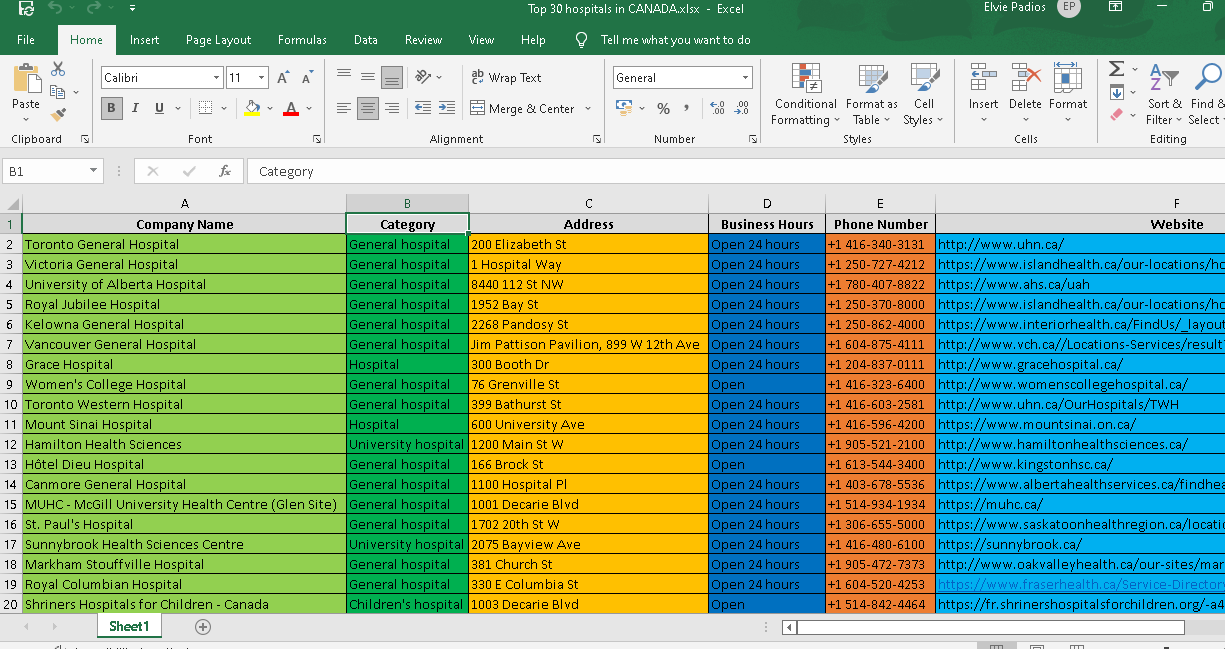This screenshot has height=649, width=1225.
Task: Open the General number format dropdown
Action: [x=746, y=77]
